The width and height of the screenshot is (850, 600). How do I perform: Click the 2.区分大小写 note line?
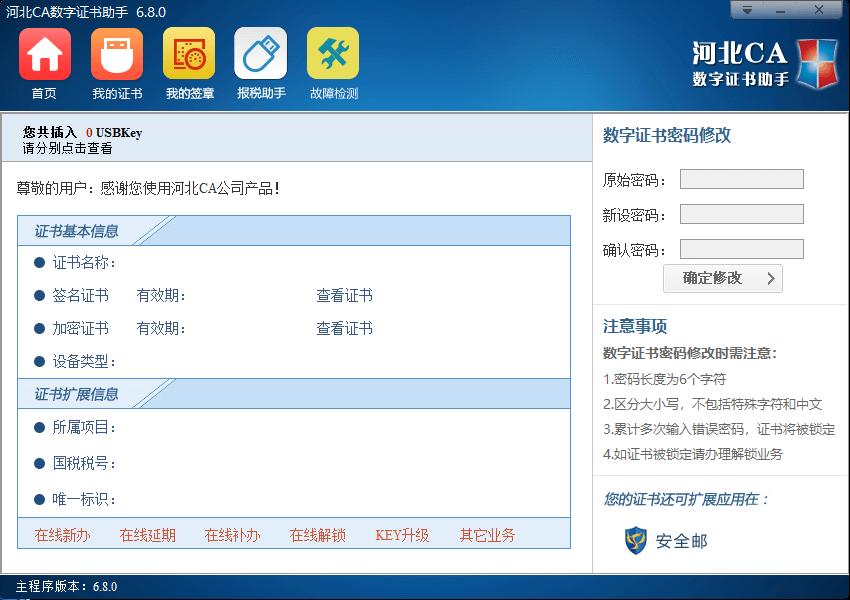pos(712,404)
